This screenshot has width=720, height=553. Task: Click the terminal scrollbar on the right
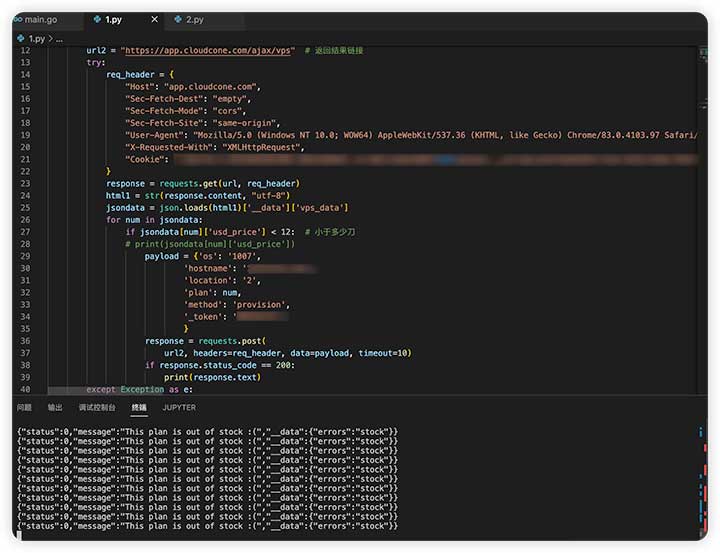[x=703, y=478]
